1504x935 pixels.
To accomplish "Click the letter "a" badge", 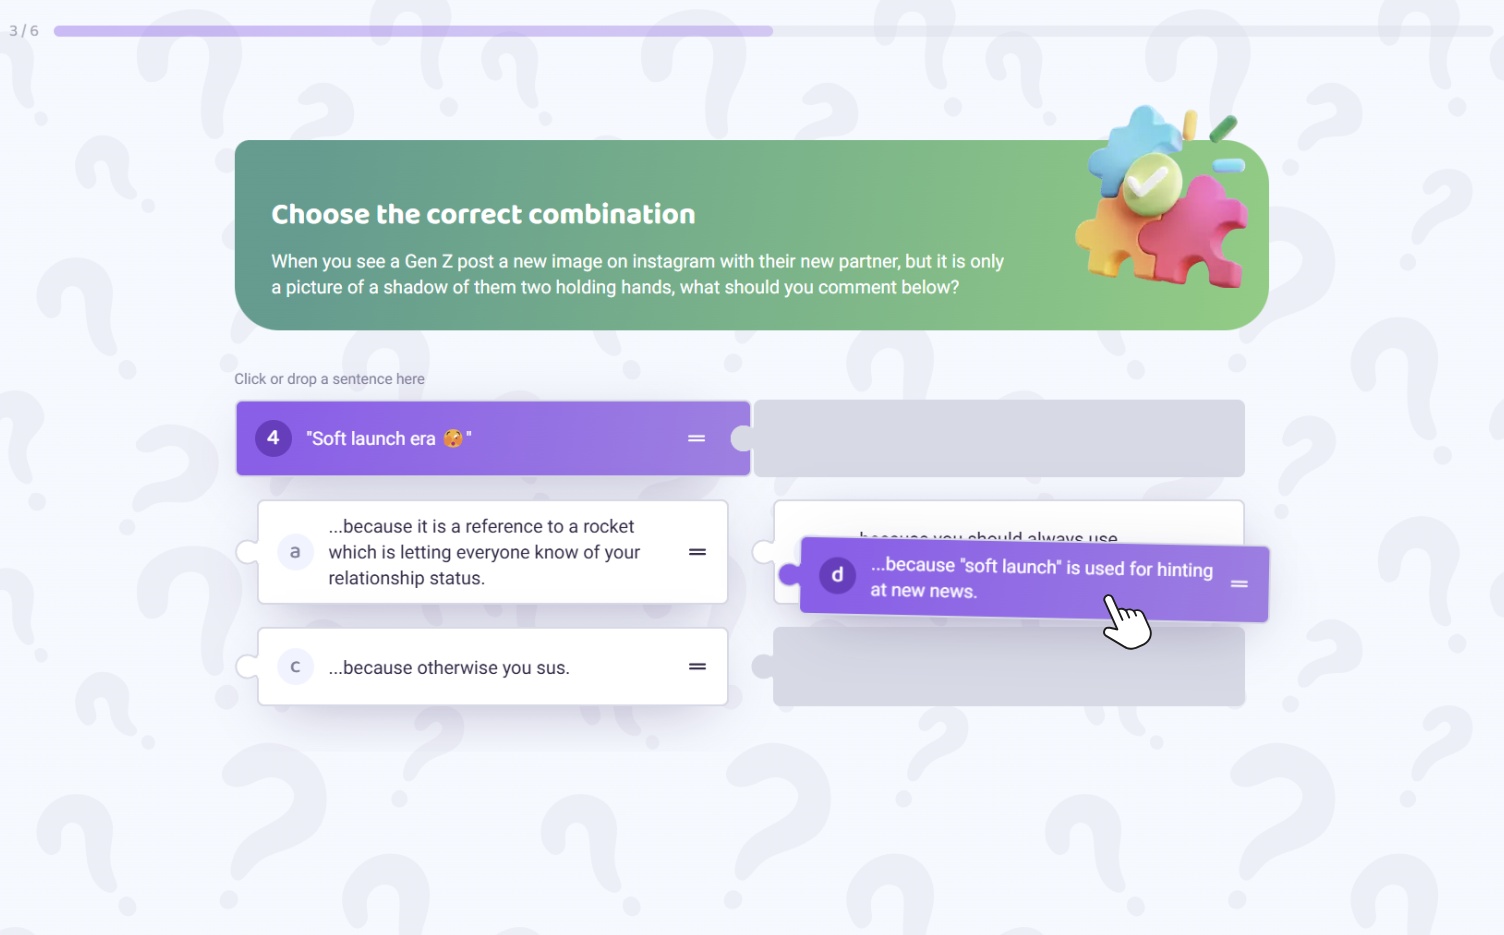I will [x=295, y=552].
